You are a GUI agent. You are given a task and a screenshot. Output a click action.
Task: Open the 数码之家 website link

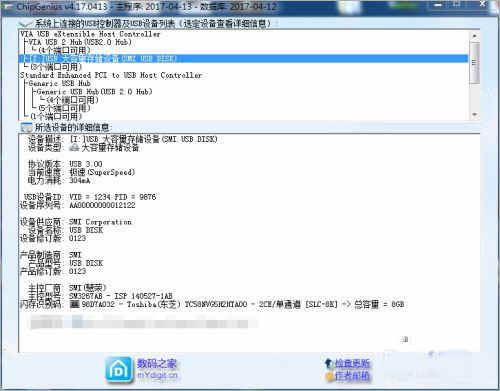[x=157, y=364]
